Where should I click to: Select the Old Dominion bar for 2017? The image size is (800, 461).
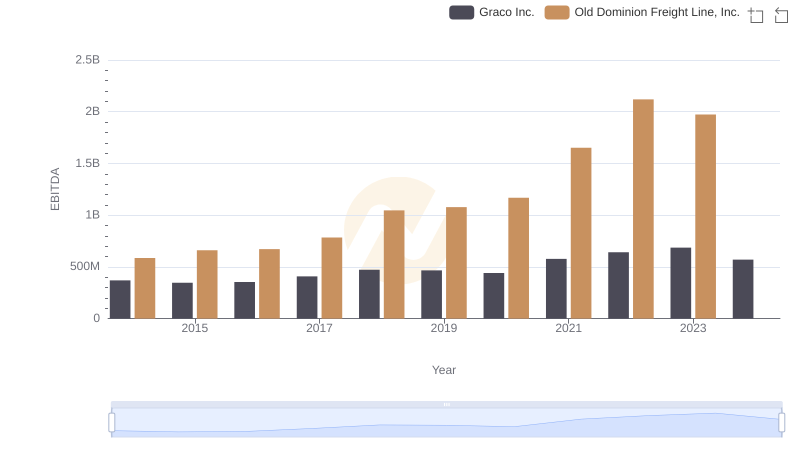[x=332, y=278]
